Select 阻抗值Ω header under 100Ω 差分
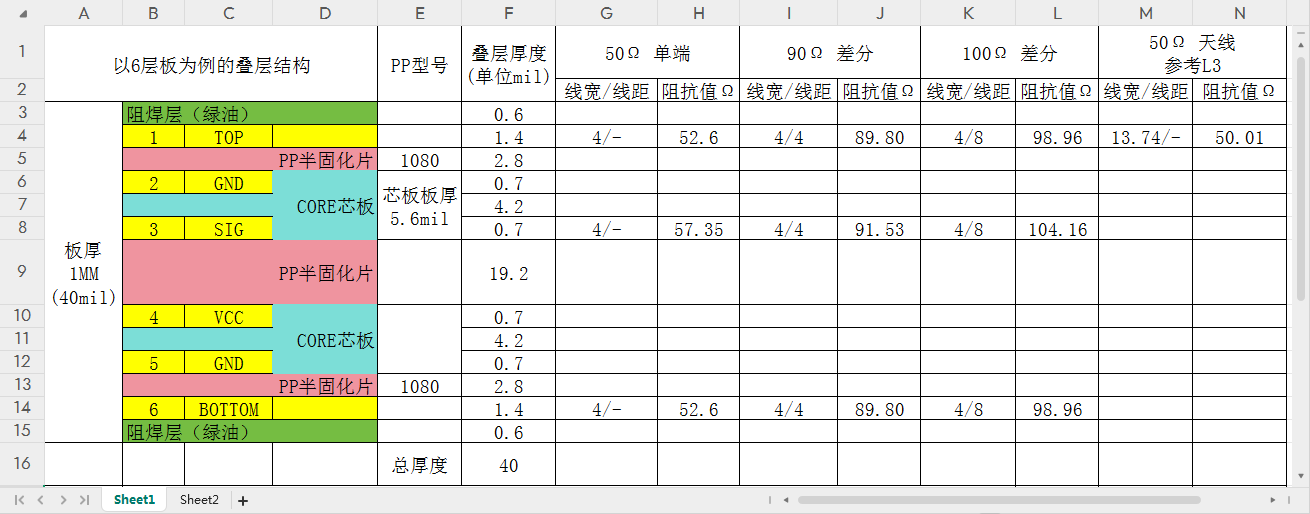This screenshot has width=1310, height=514. tap(1057, 90)
